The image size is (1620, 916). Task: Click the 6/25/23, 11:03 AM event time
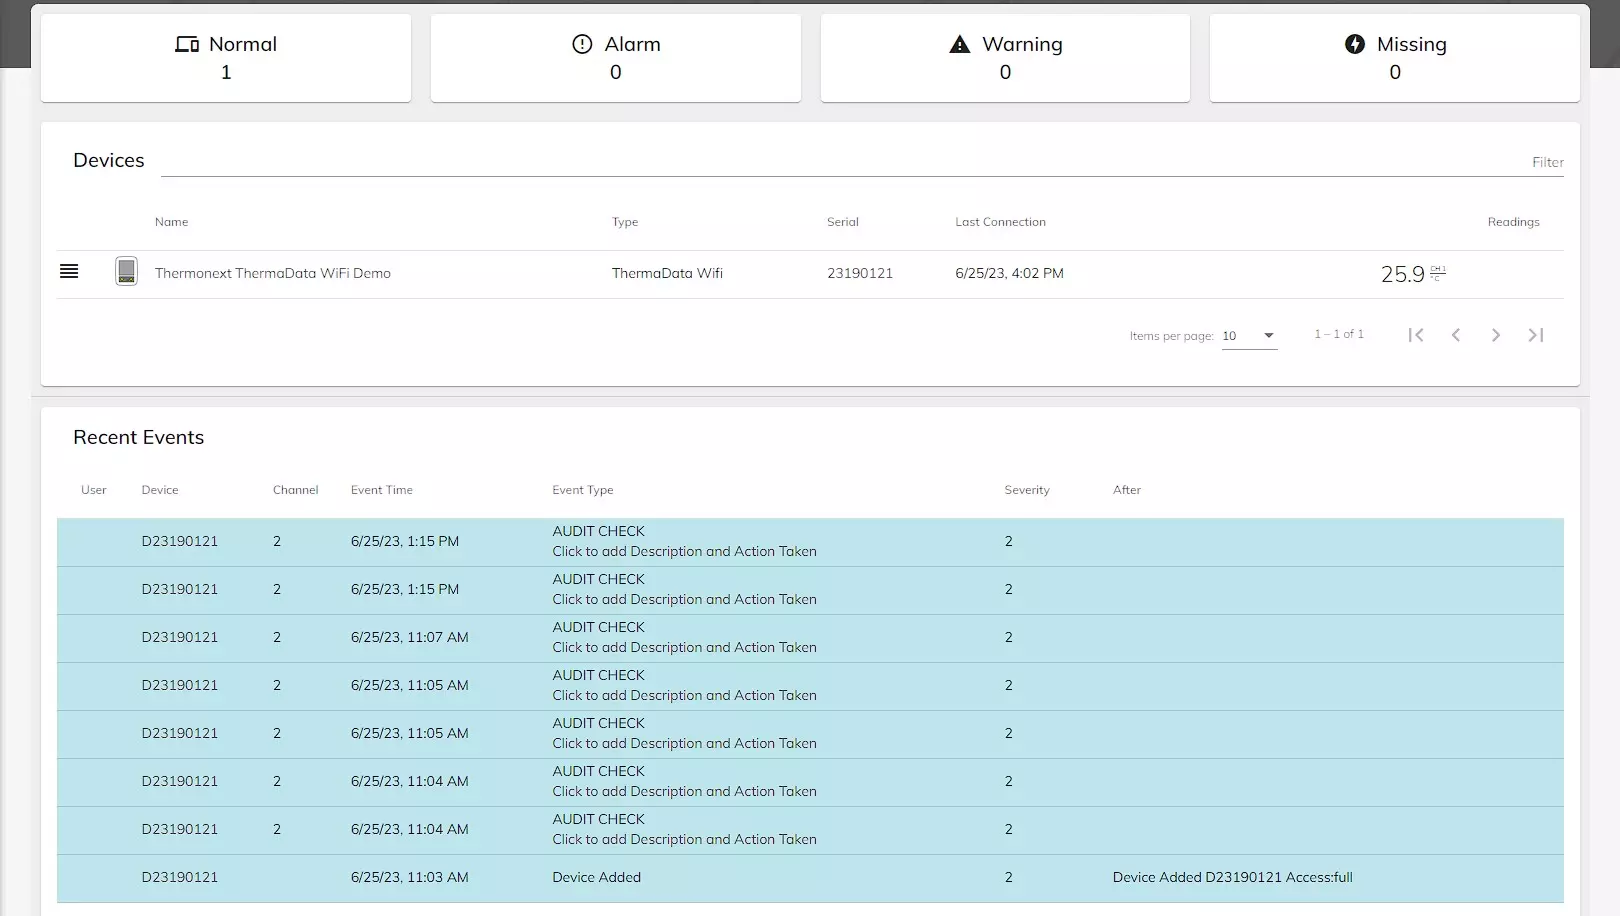pos(409,877)
